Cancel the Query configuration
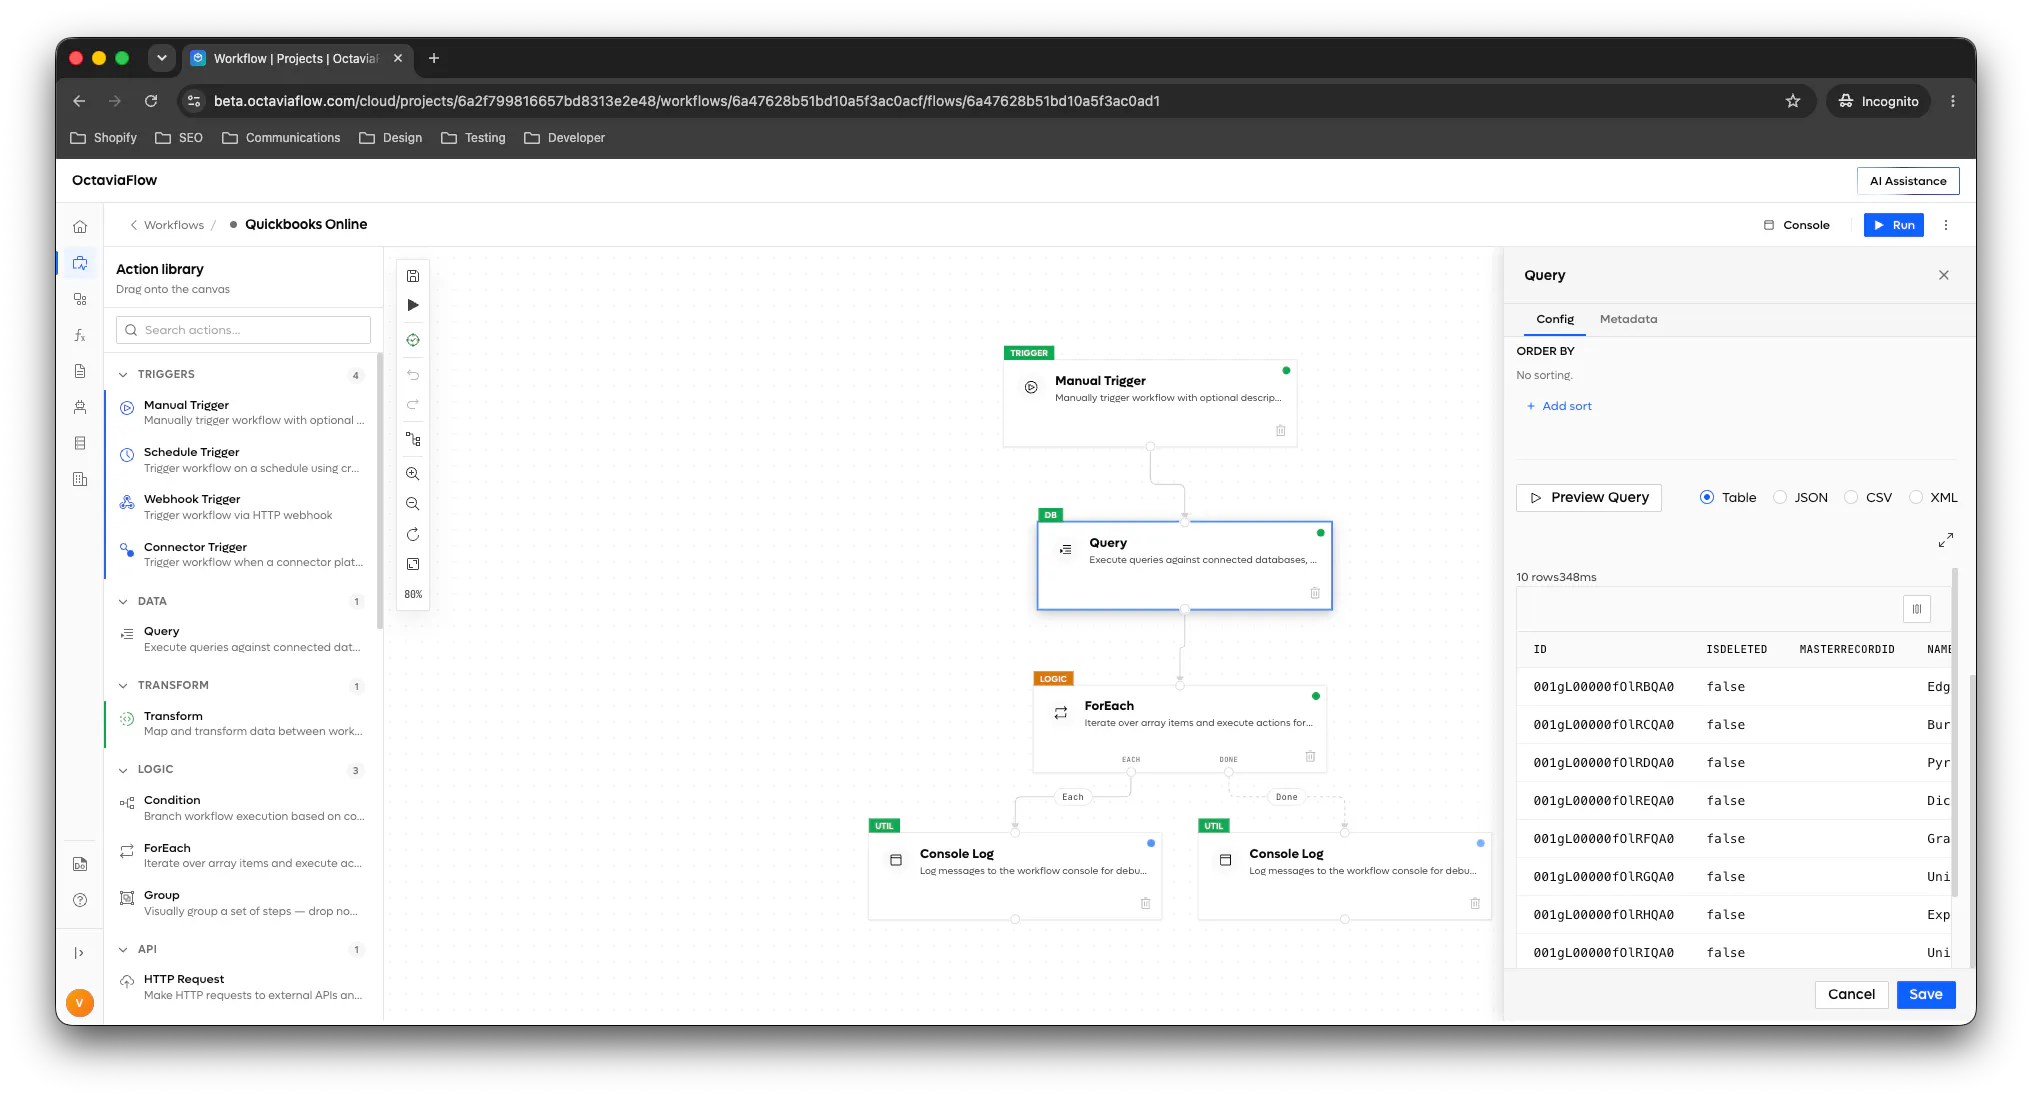This screenshot has height=1099, width=2032. click(x=1851, y=994)
